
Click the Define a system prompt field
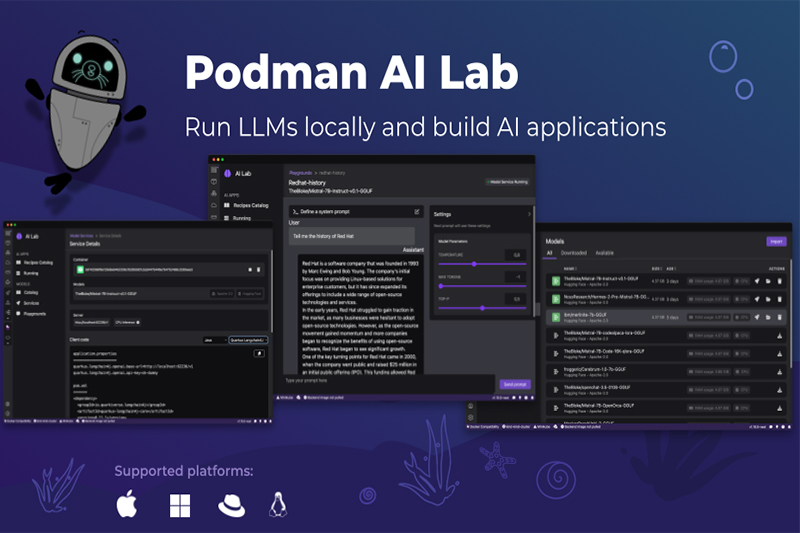357,211
